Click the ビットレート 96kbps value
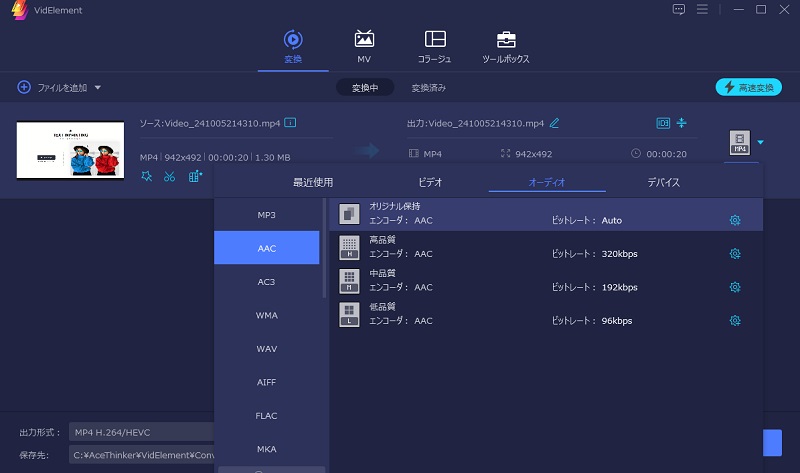This screenshot has width=800, height=473. tap(616, 320)
